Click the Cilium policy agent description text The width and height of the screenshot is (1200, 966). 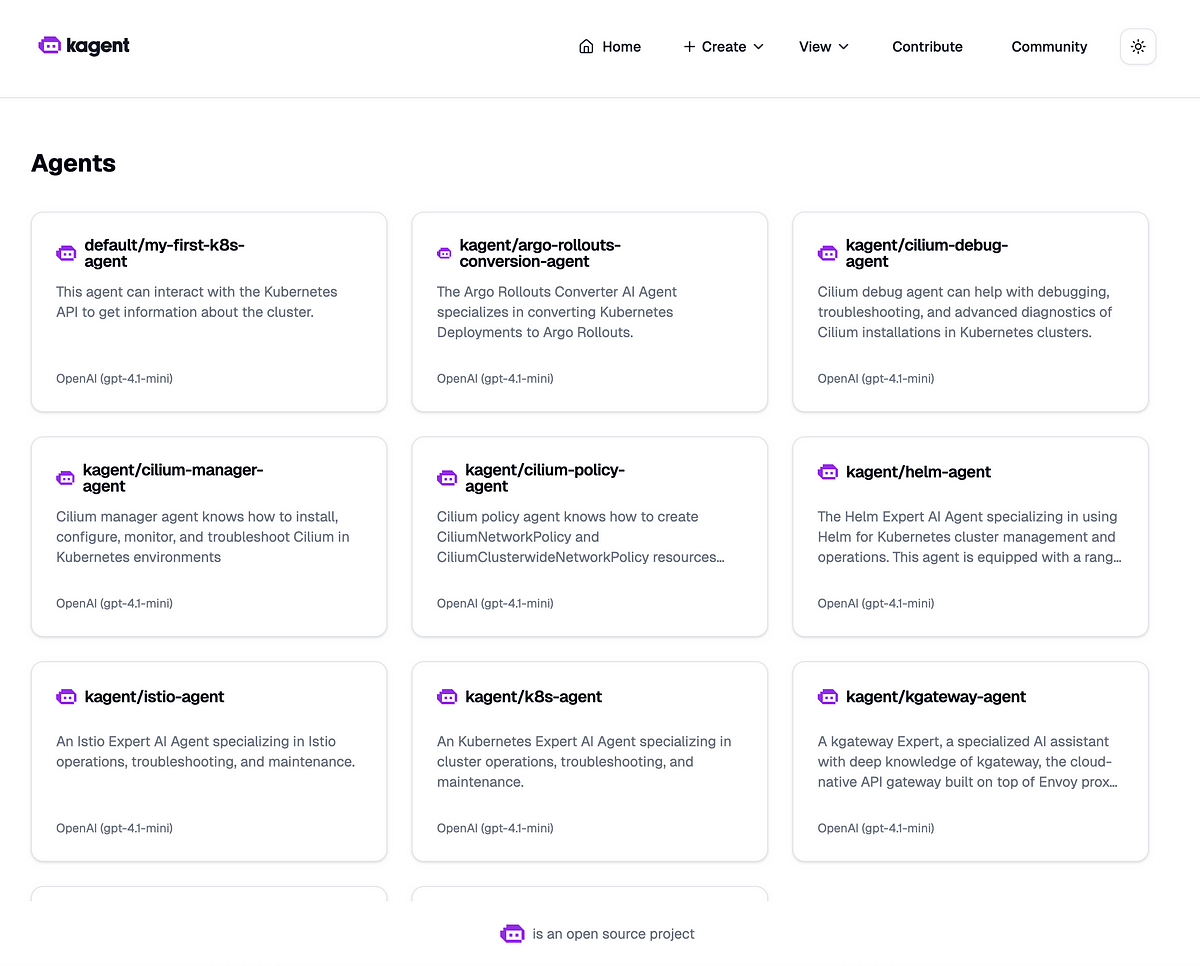pos(580,537)
